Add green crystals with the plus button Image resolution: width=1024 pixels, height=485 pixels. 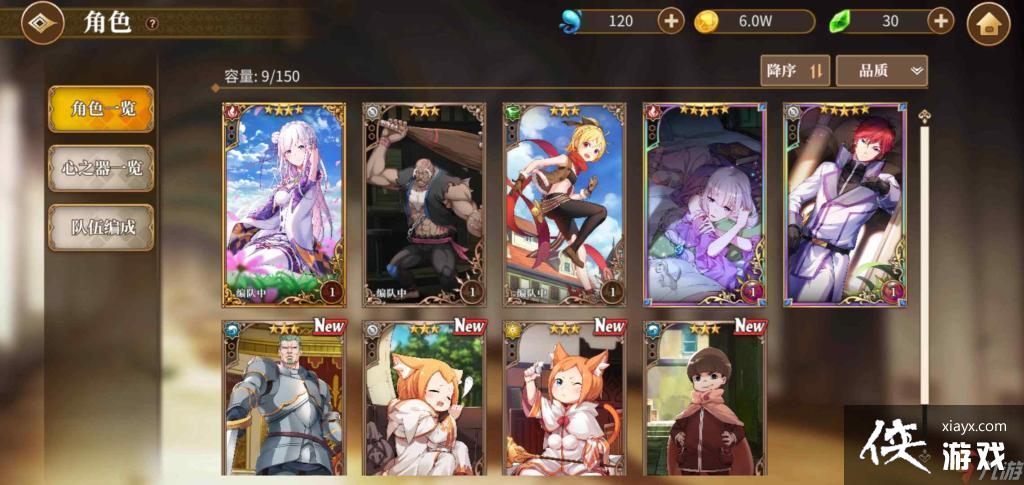point(940,22)
